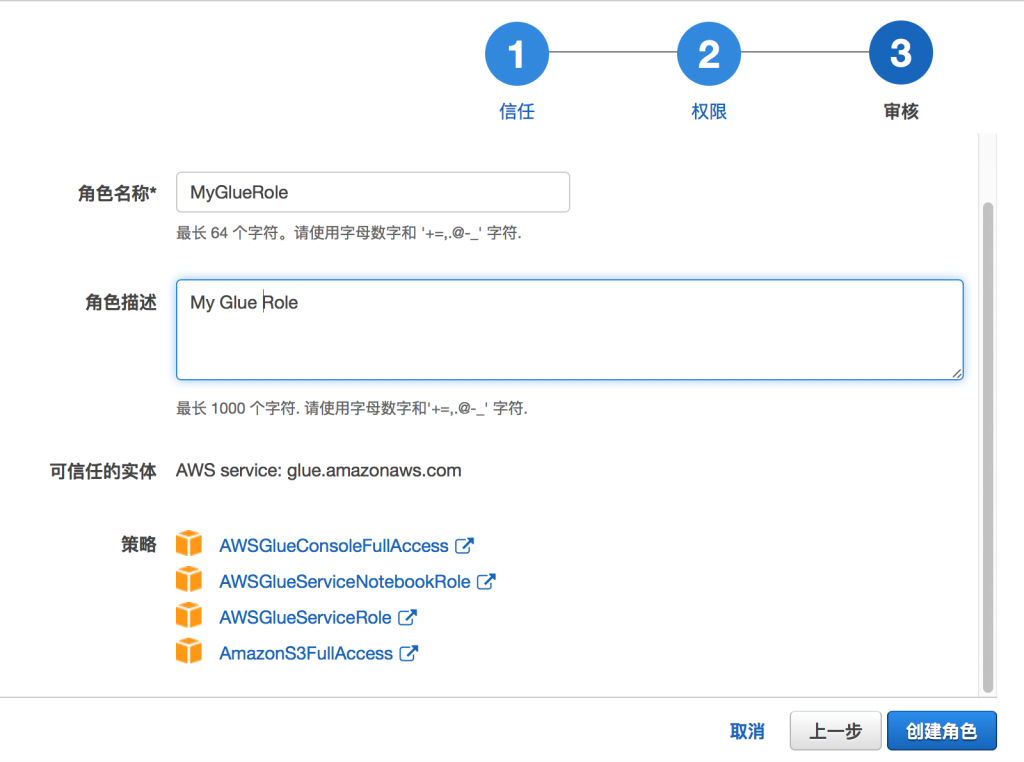Screen dimensions: 1024x762
Task: Go to the 权限 step label
Action: (709, 112)
